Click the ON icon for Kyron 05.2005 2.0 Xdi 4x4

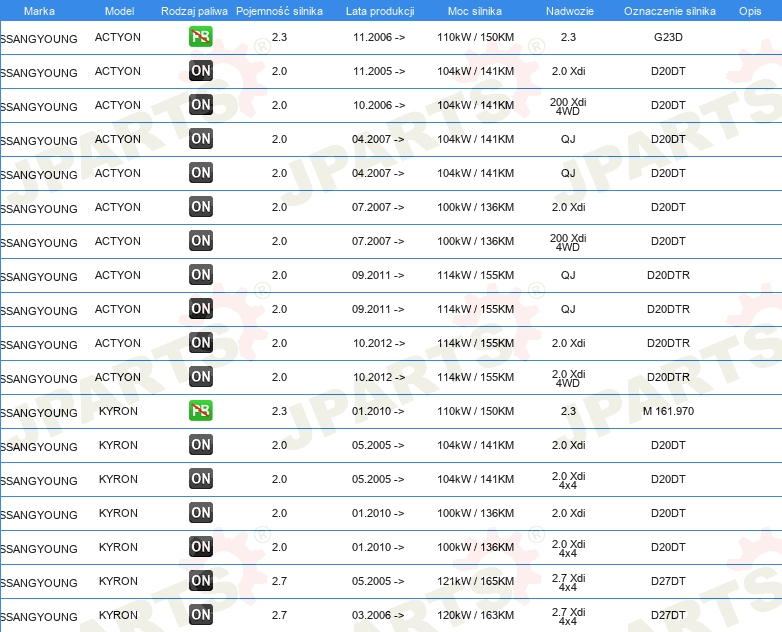(x=200, y=478)
